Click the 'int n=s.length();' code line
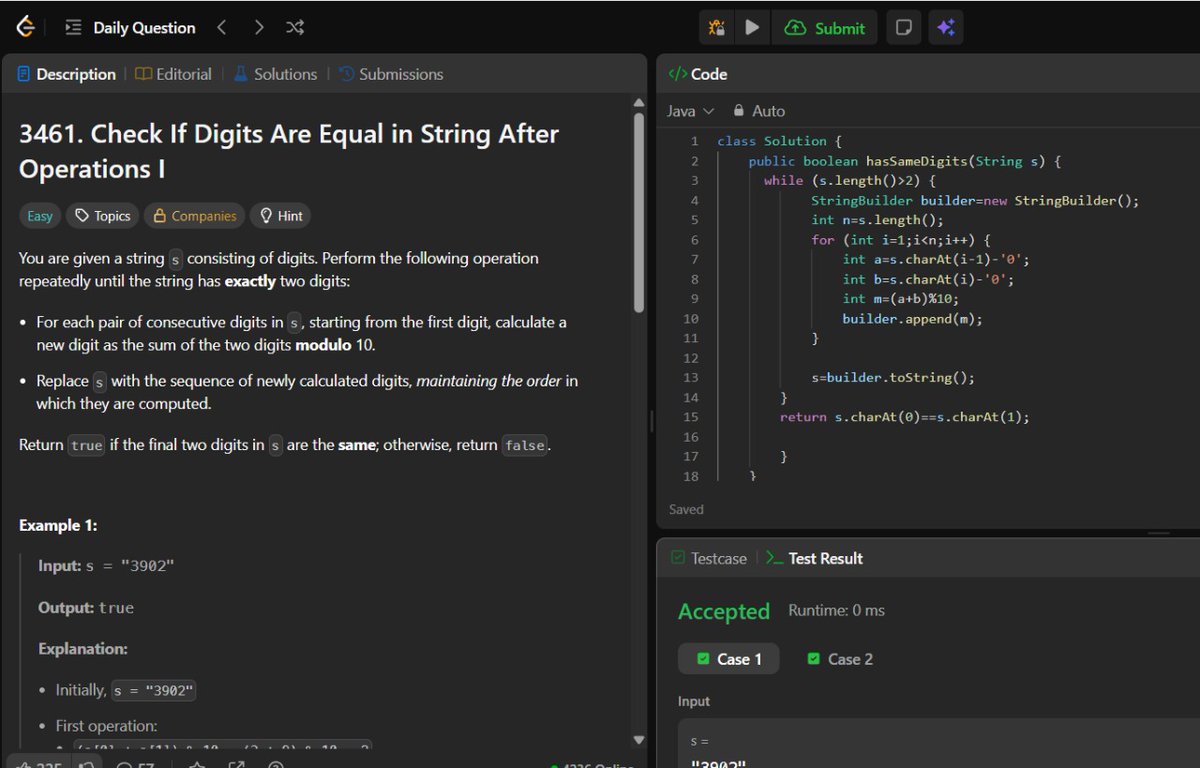Screen dimensions: 1200x768 877,220
